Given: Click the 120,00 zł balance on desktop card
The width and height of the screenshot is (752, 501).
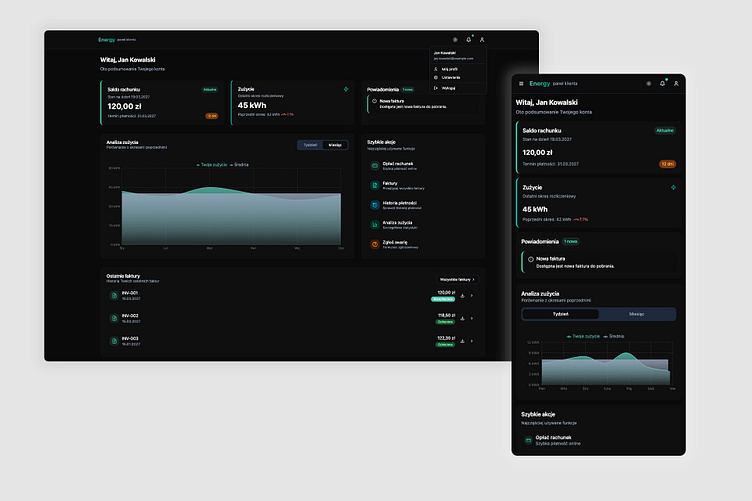Looking at the screenshot, I should pos(124,106).
